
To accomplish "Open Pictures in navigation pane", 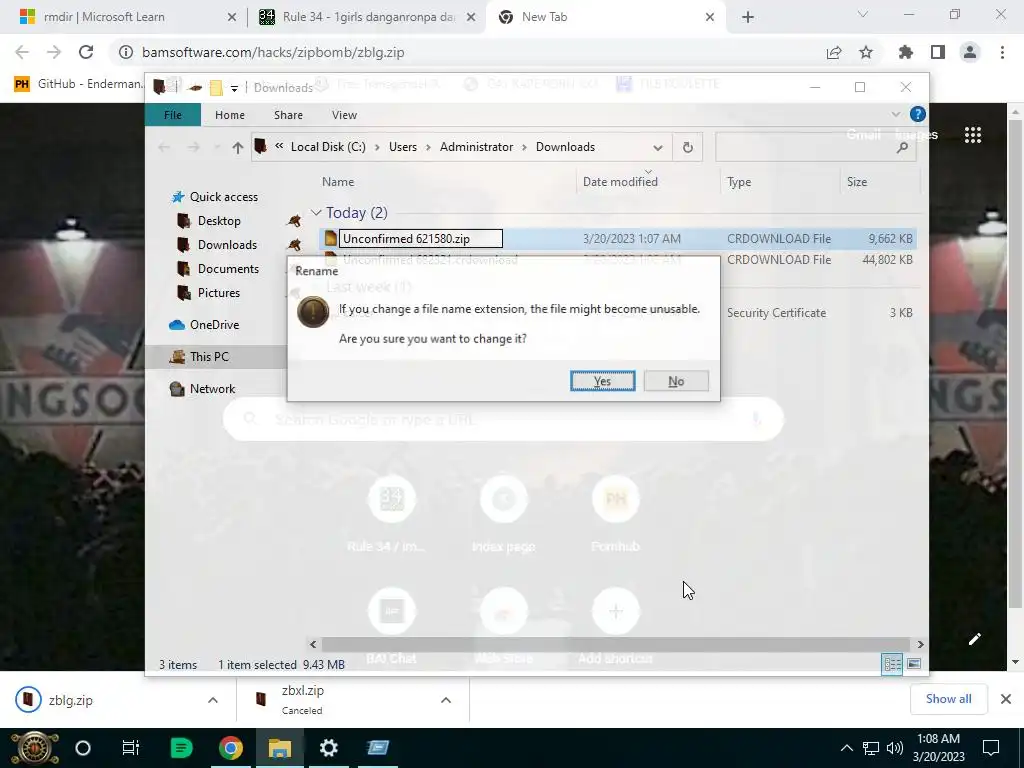I will pos(218,293).
